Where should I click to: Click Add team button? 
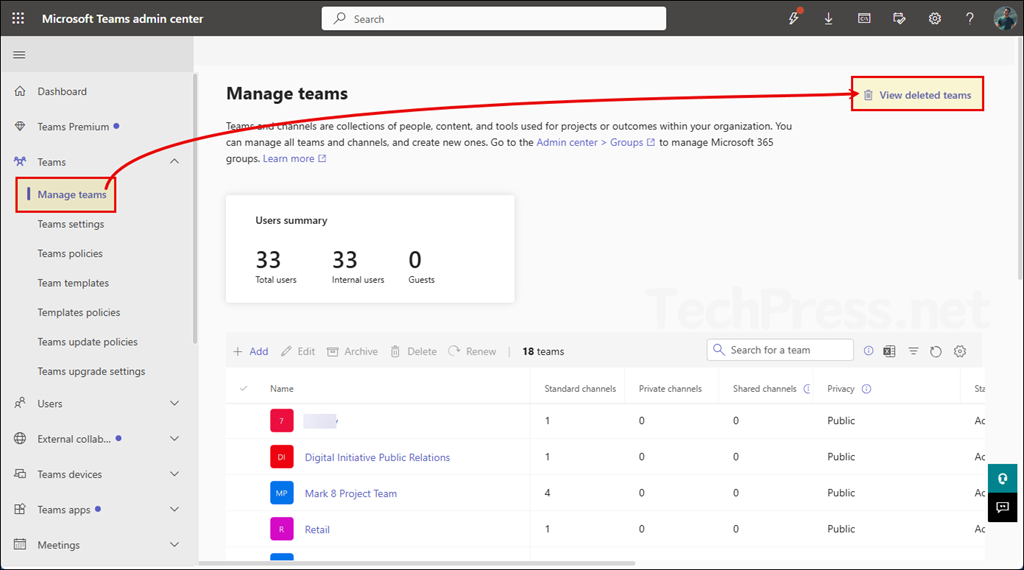click(x=251, y=351)
